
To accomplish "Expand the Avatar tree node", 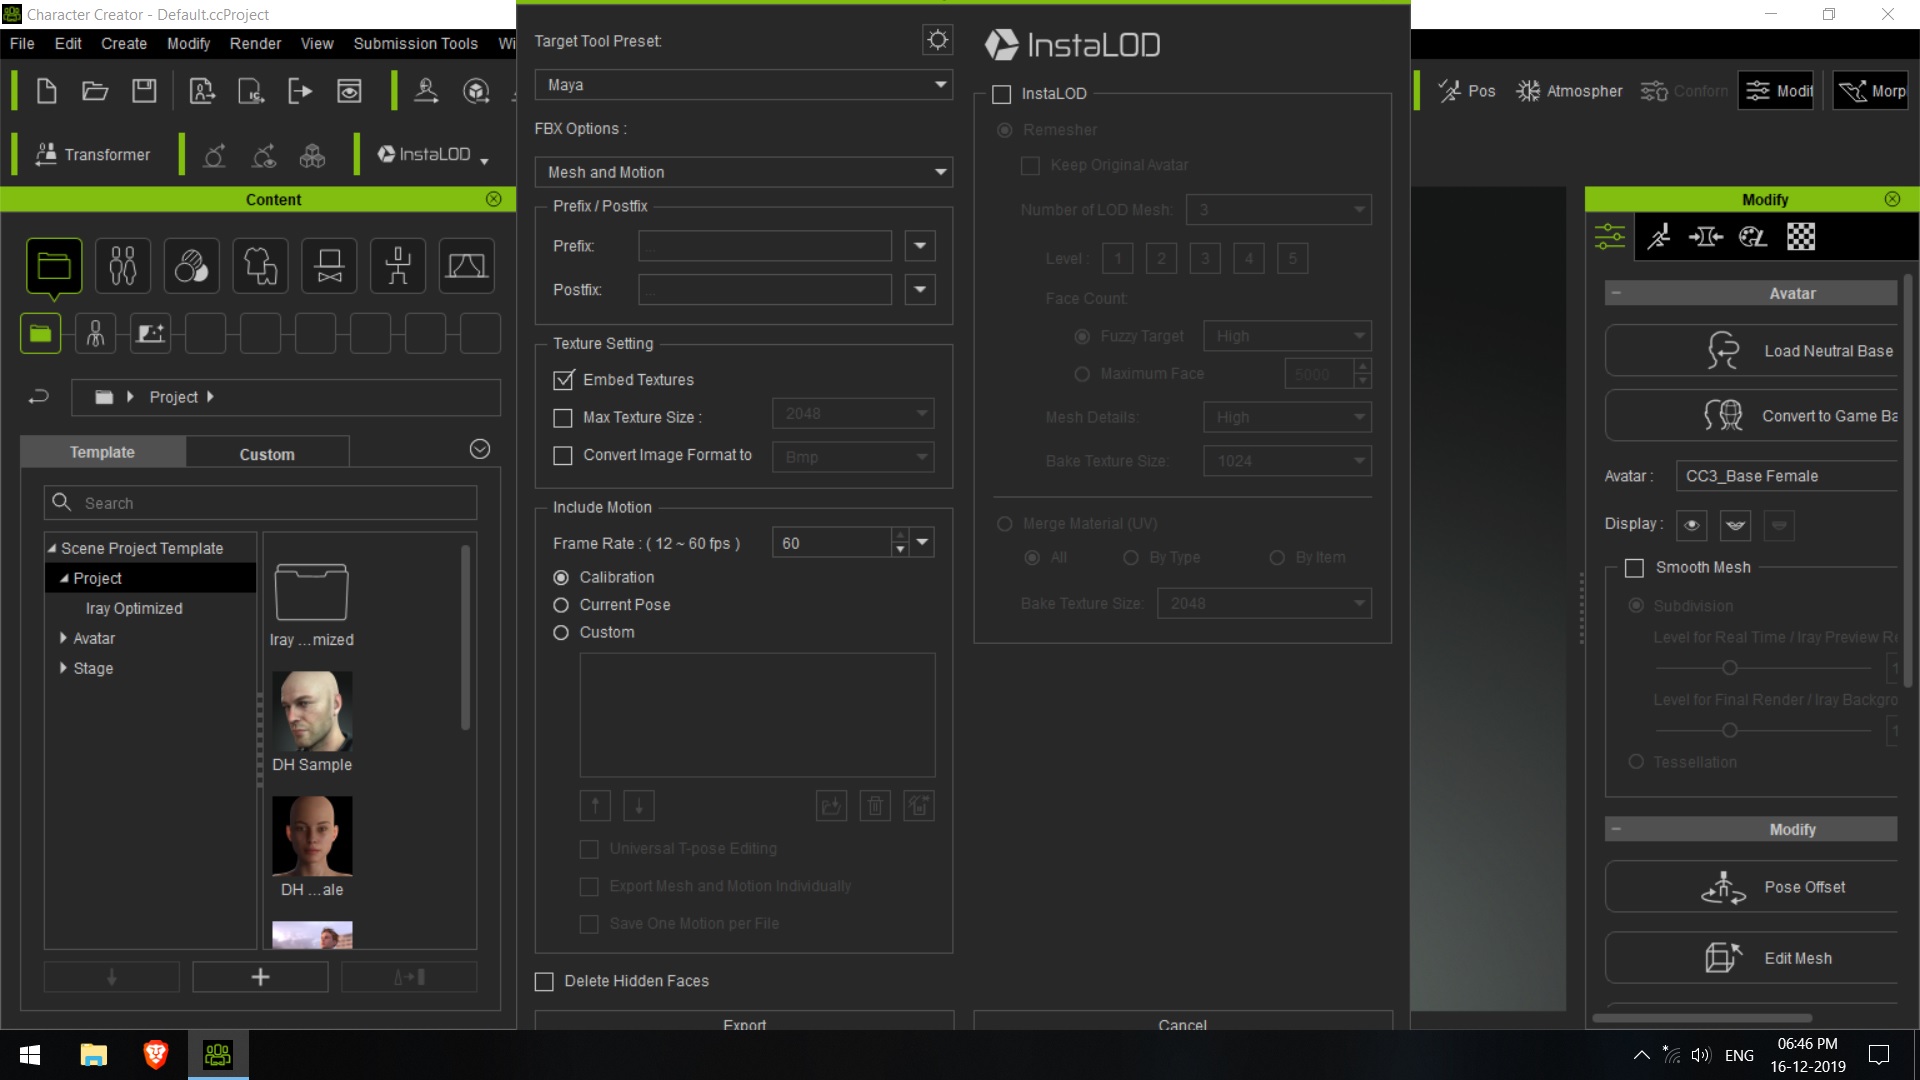I will coord(63,638).
